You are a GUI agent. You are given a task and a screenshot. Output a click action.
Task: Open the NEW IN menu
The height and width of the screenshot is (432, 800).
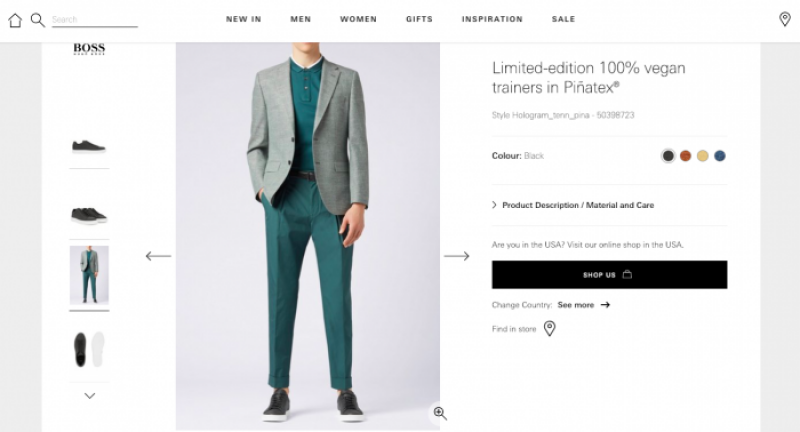point(243,19)
